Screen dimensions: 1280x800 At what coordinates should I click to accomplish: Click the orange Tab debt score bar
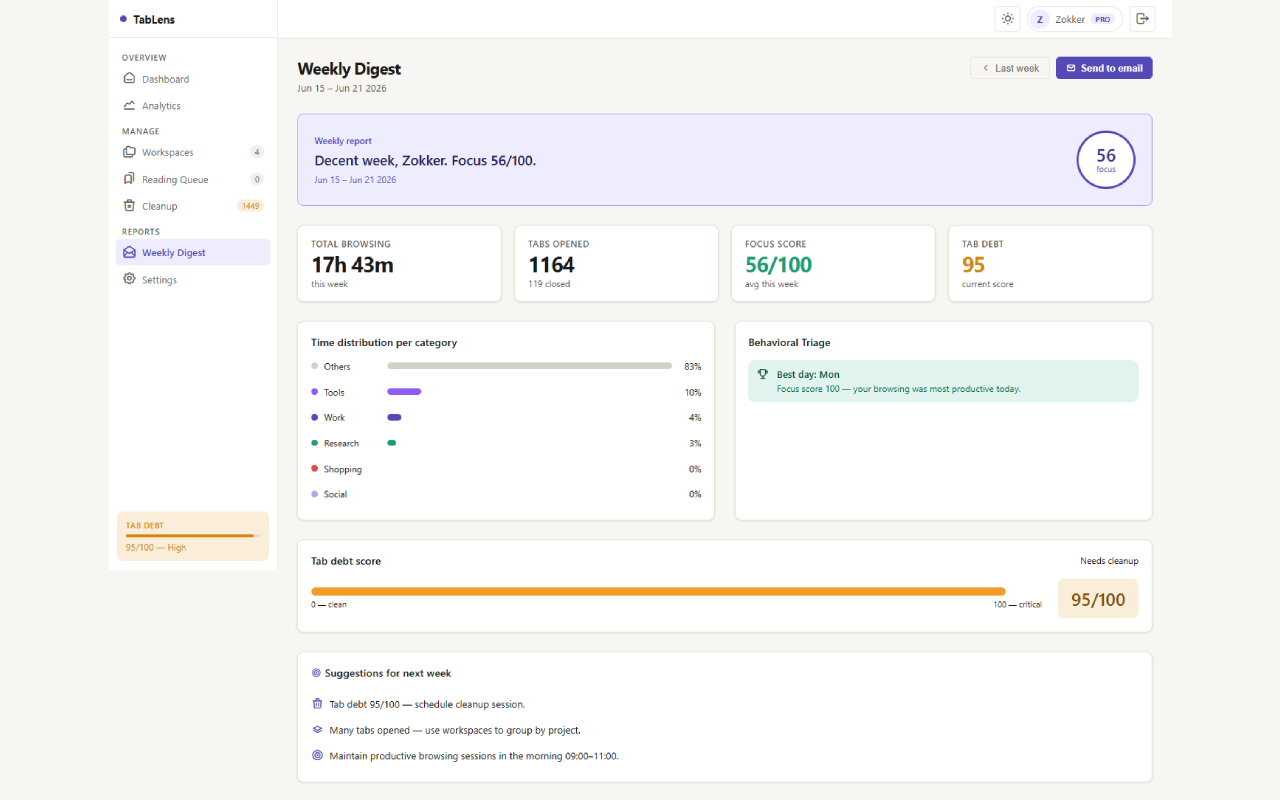click(658, 591)
